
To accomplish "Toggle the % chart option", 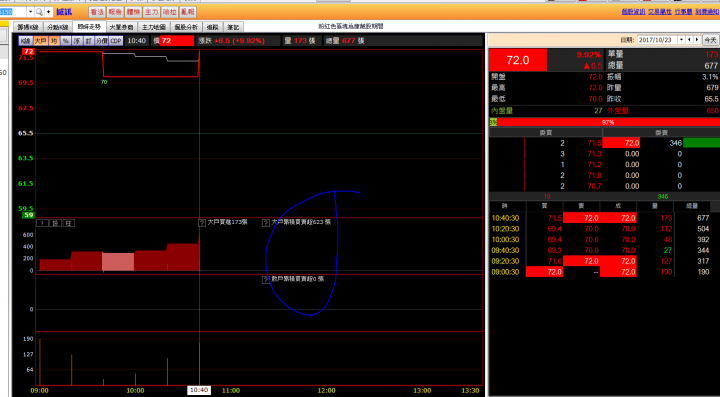I will pyautogui.click(x=66, y=41).
